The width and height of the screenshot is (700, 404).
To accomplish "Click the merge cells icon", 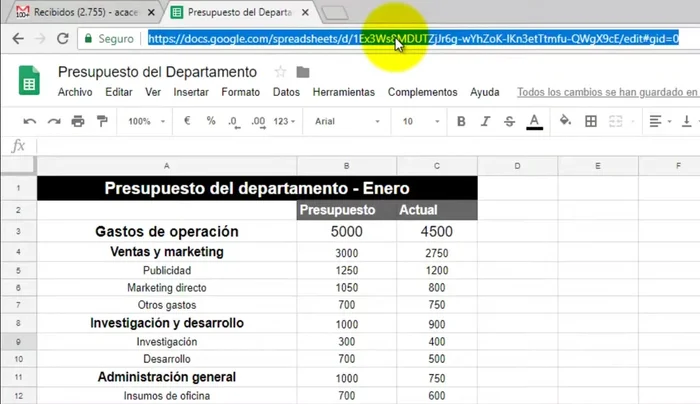I will coord(616,121).
